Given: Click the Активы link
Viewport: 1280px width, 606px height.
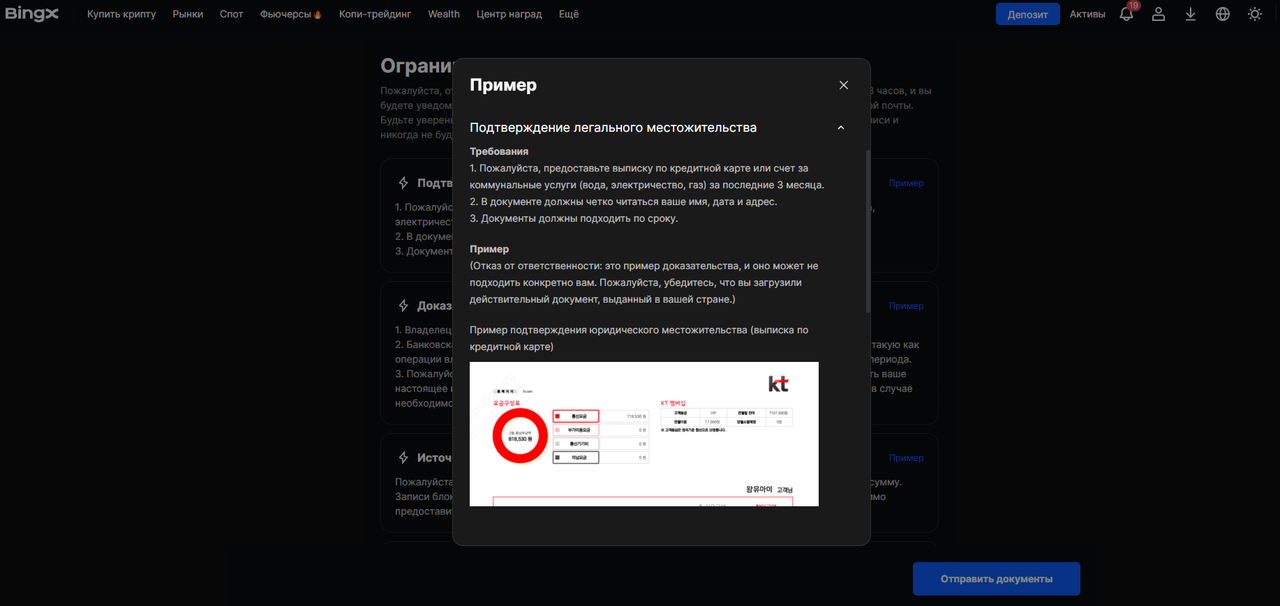Looking at the screenshot, I should click(1087, 14).
